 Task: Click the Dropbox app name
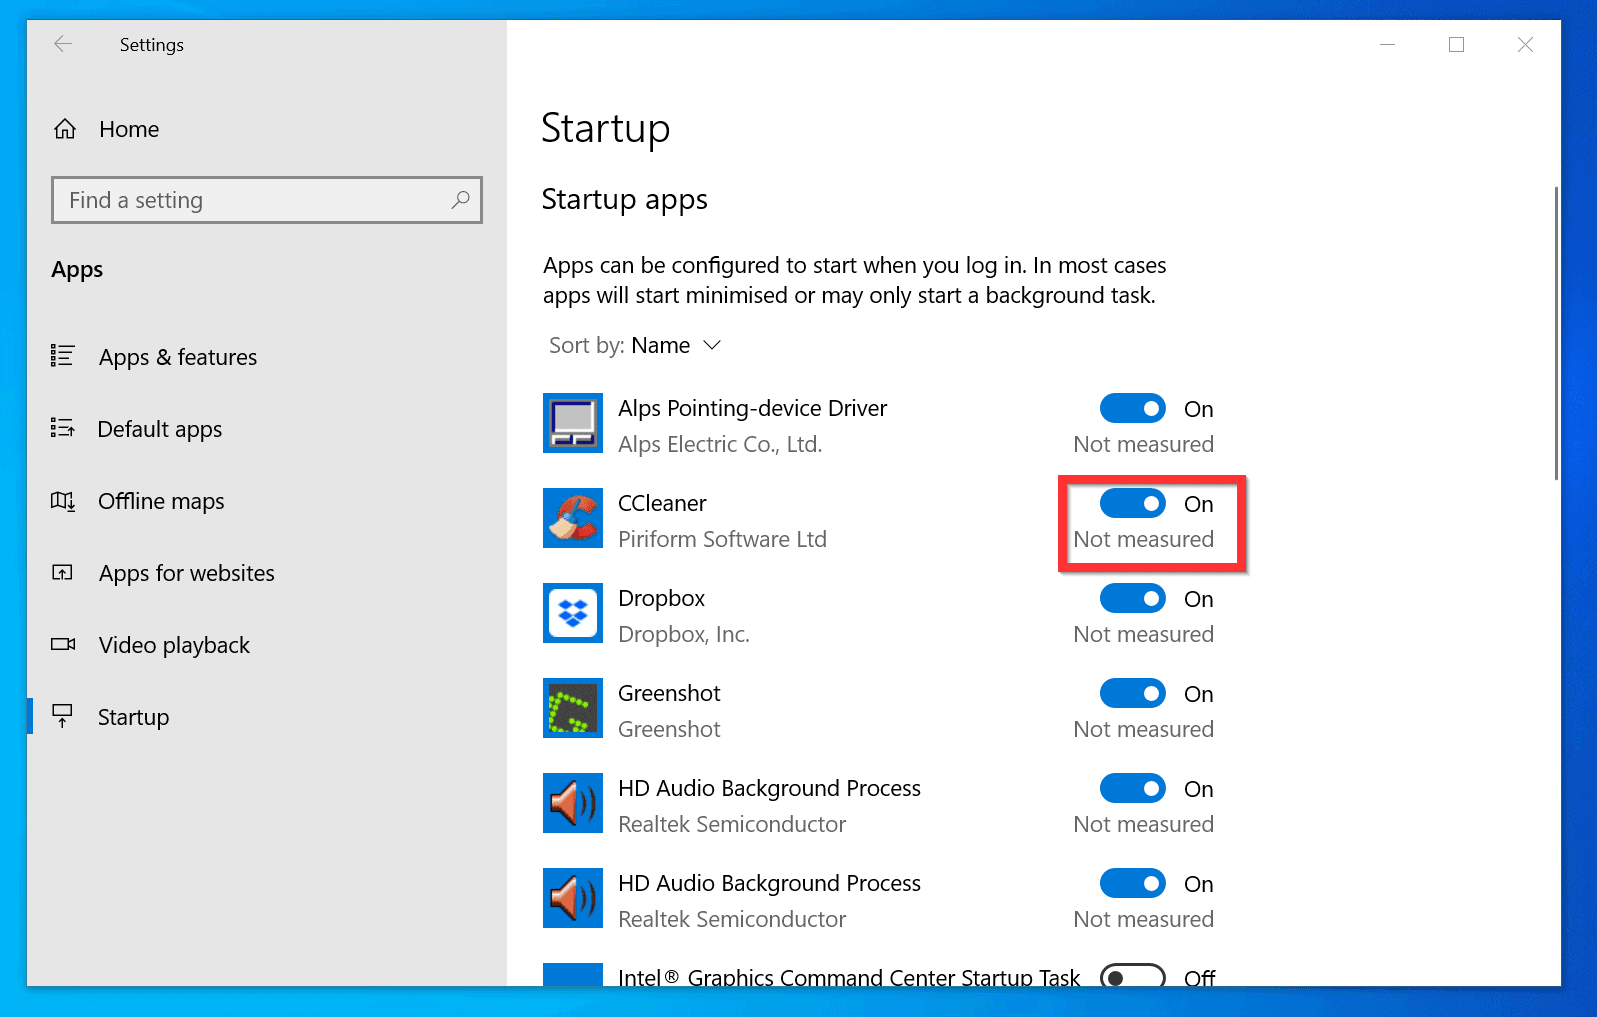click(x=661, y=598)
